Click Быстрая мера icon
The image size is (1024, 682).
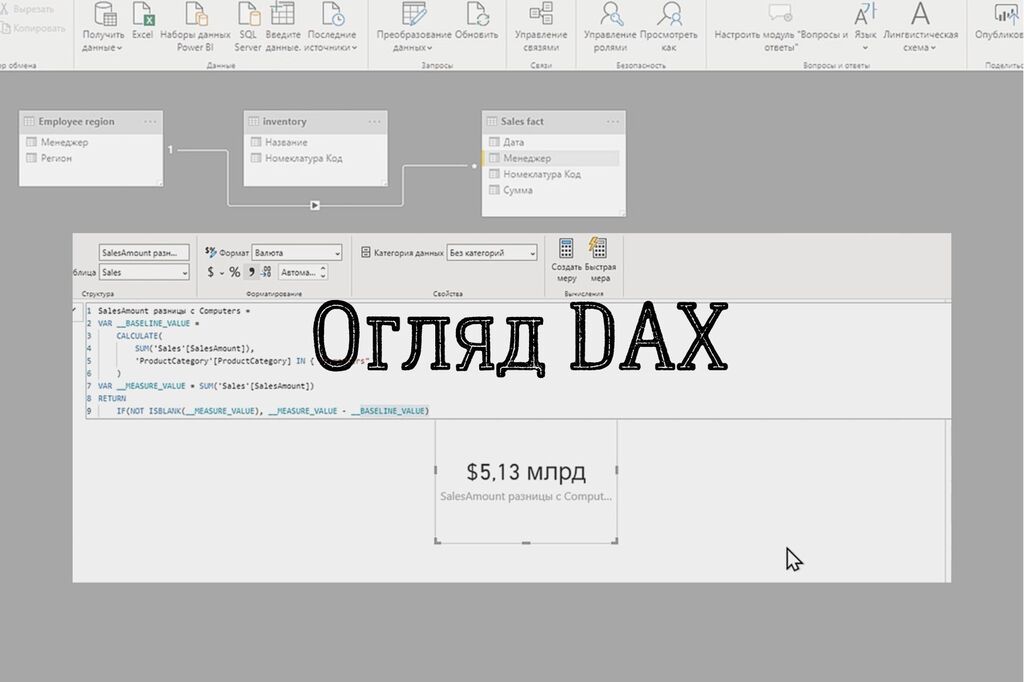point(598,248)
